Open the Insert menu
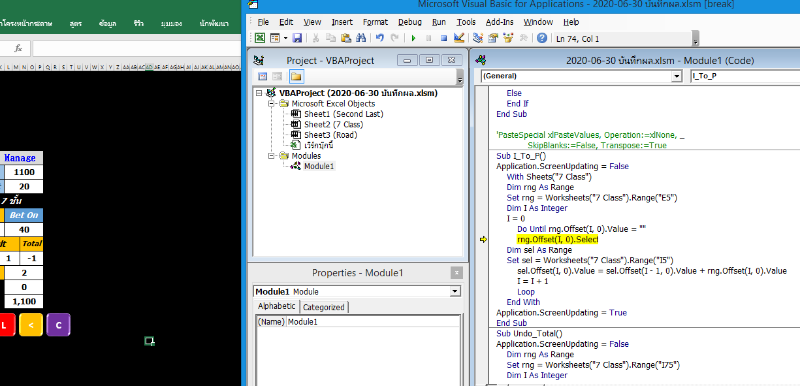The width and height of the screenshot is (800, 386). (342, 22)
